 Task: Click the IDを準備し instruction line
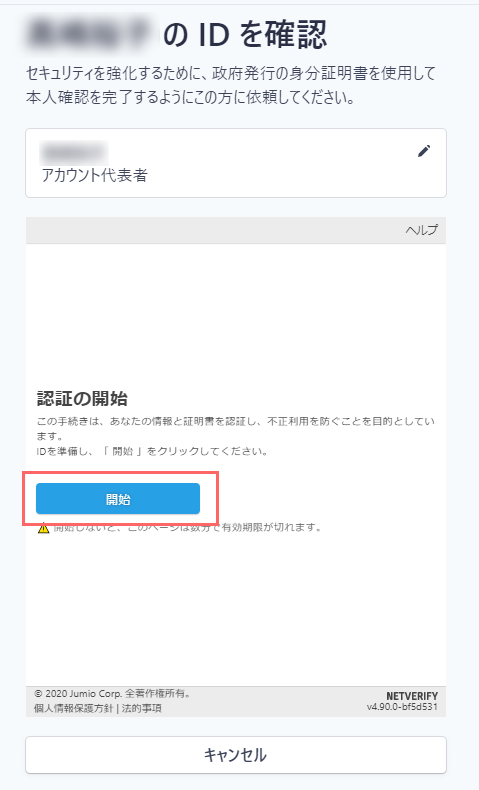[x=152, y=451]
